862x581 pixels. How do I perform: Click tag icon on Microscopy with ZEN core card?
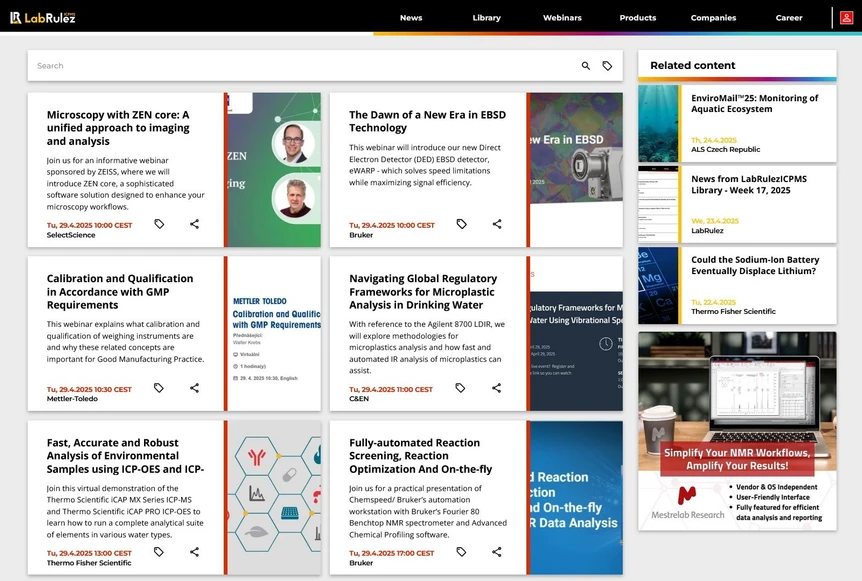[x=159, y=224]
